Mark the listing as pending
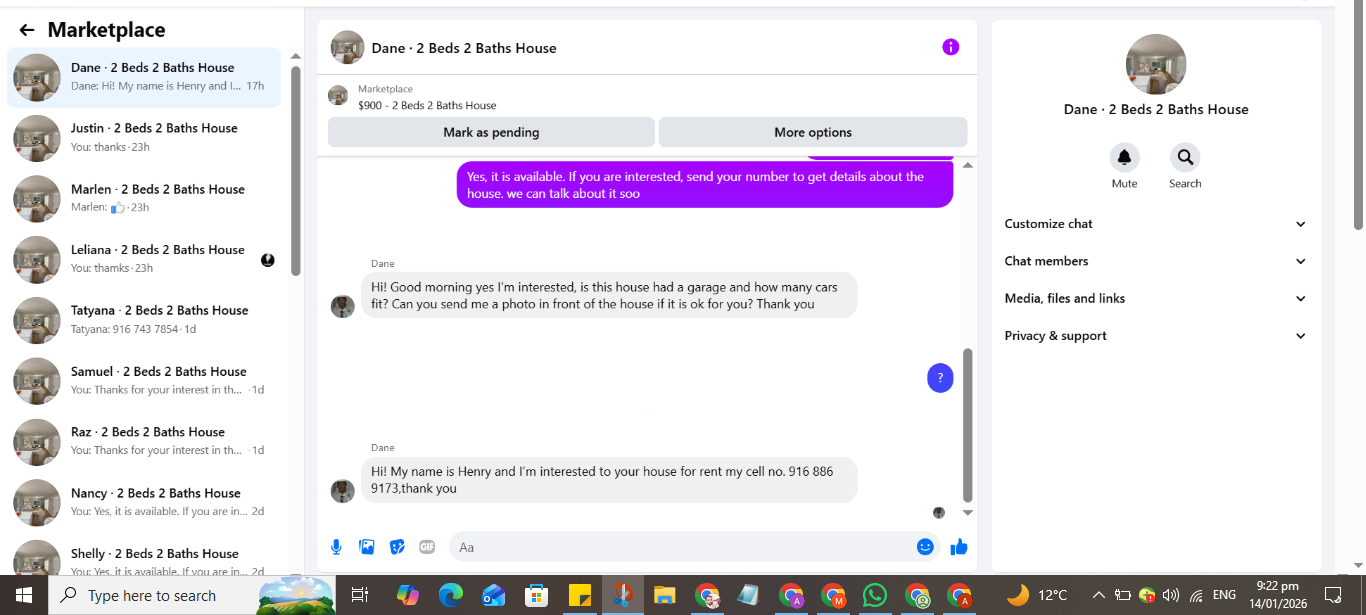Image resolution: width=1366 pixels, height=615 pixels. pyautogui.click(x=491, y=132)
